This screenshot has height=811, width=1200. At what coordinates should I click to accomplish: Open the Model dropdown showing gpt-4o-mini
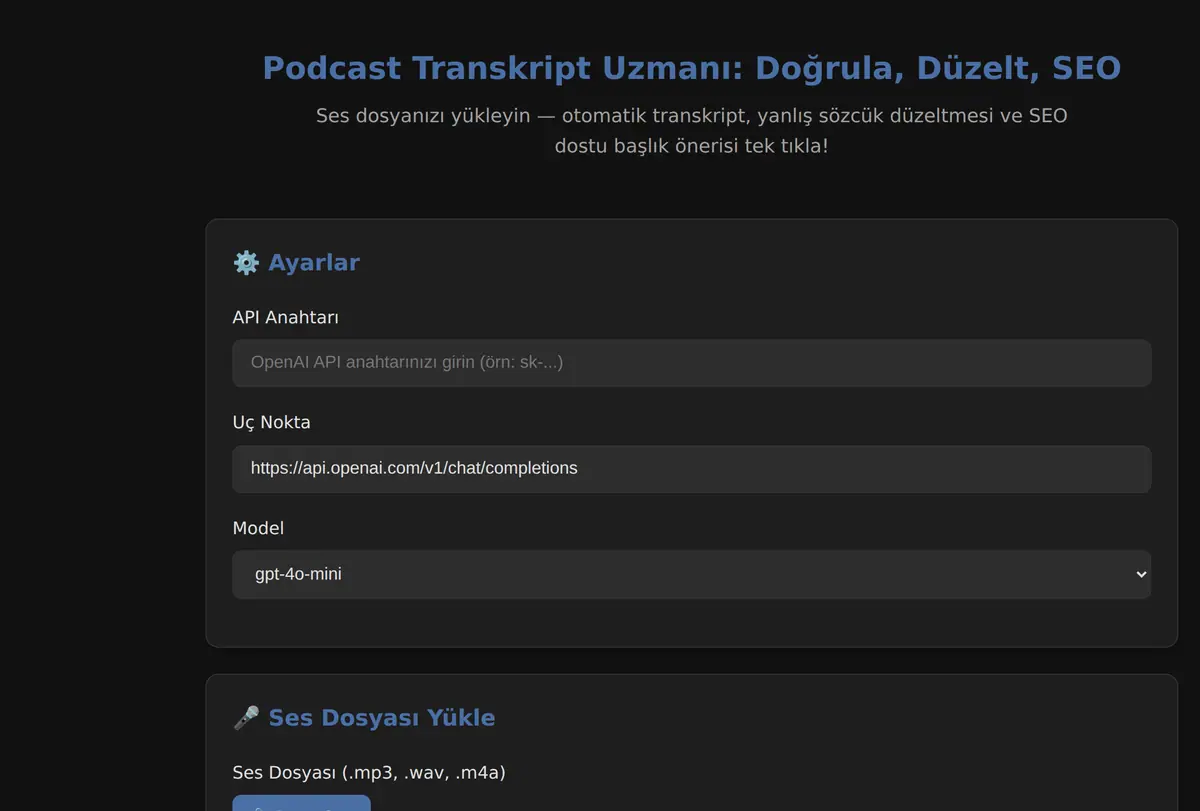pos(692,575)
